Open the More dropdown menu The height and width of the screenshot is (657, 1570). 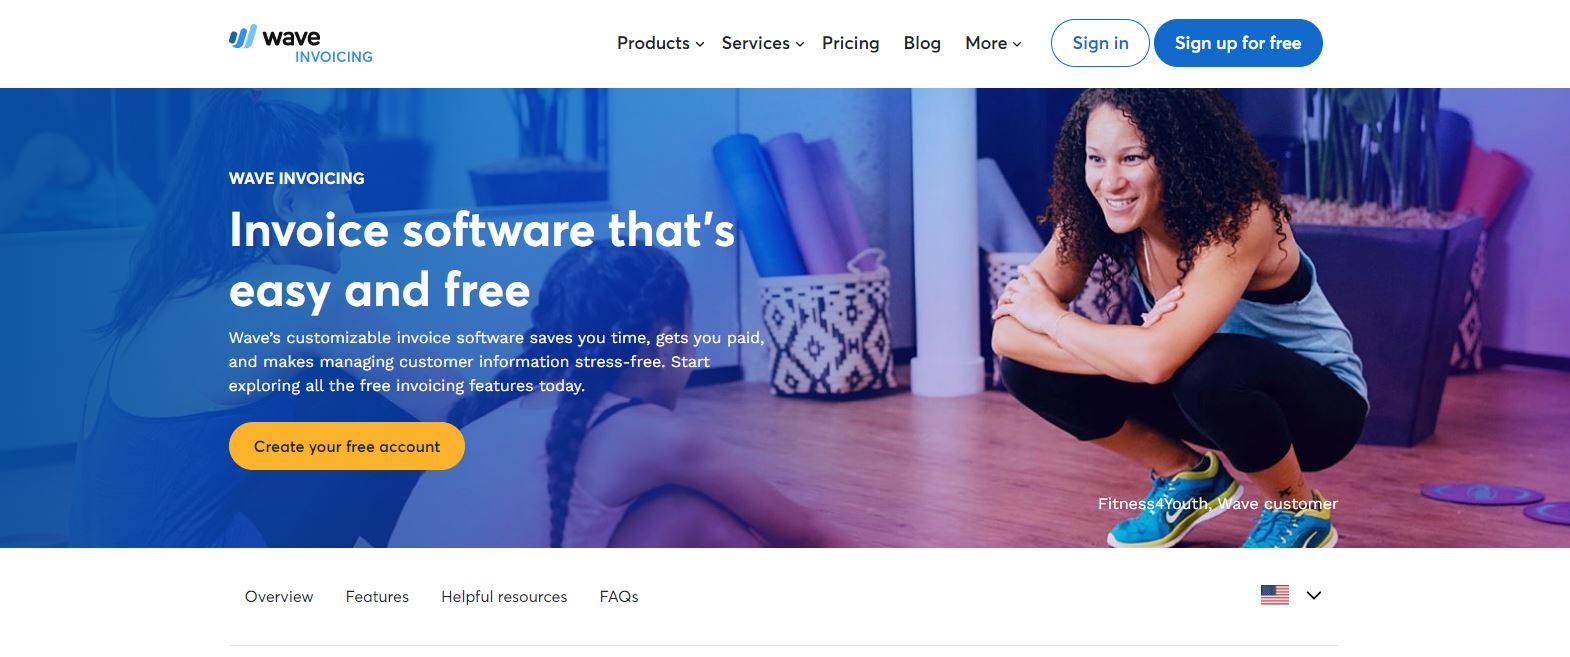(993, 43)
